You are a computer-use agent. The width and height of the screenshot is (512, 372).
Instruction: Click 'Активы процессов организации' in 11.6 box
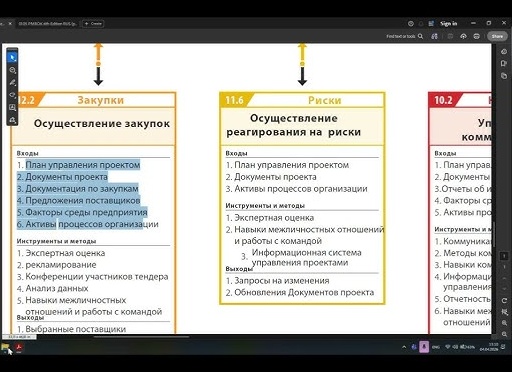[x=301, y=189]
